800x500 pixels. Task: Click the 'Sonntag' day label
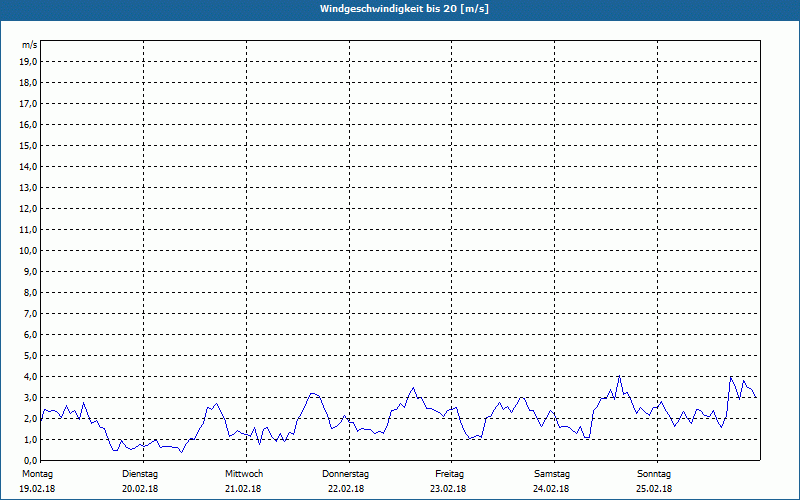tap(654, 474)
